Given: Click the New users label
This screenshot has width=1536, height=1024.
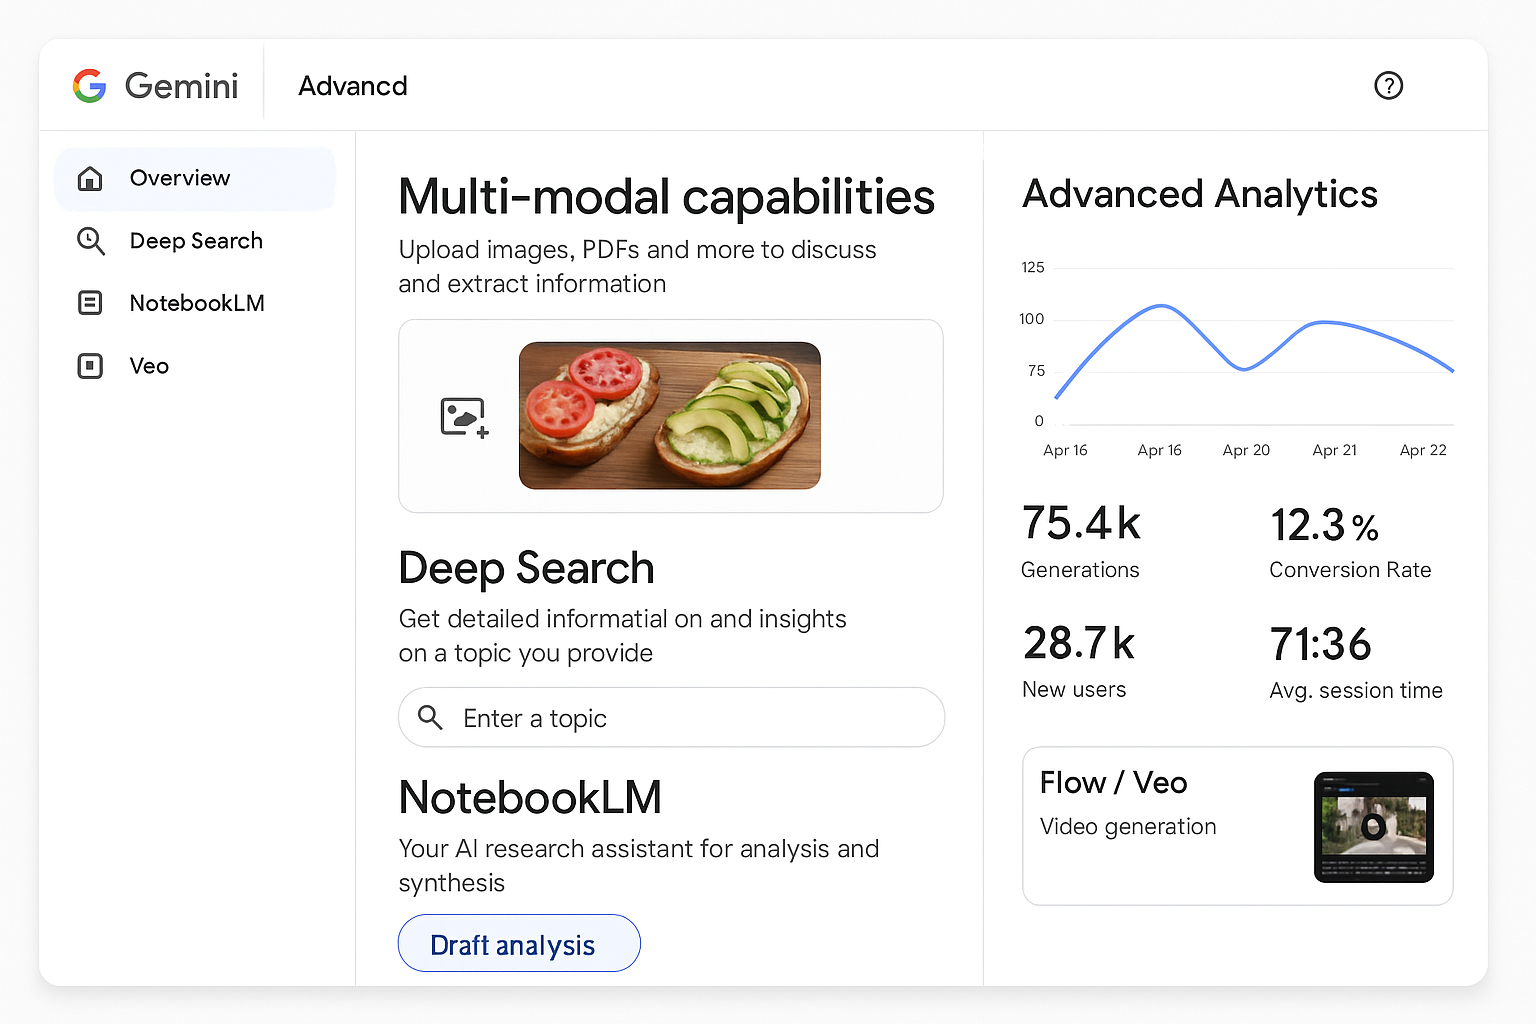Looking at the screenshot, I should click(x=1074, y=690).
